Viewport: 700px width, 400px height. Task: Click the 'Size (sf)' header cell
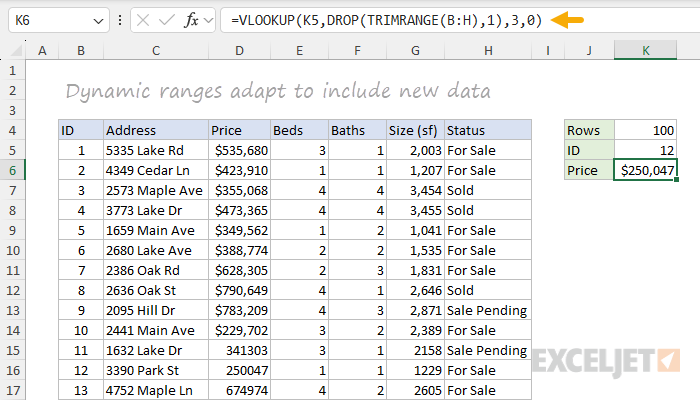point(415,130)
